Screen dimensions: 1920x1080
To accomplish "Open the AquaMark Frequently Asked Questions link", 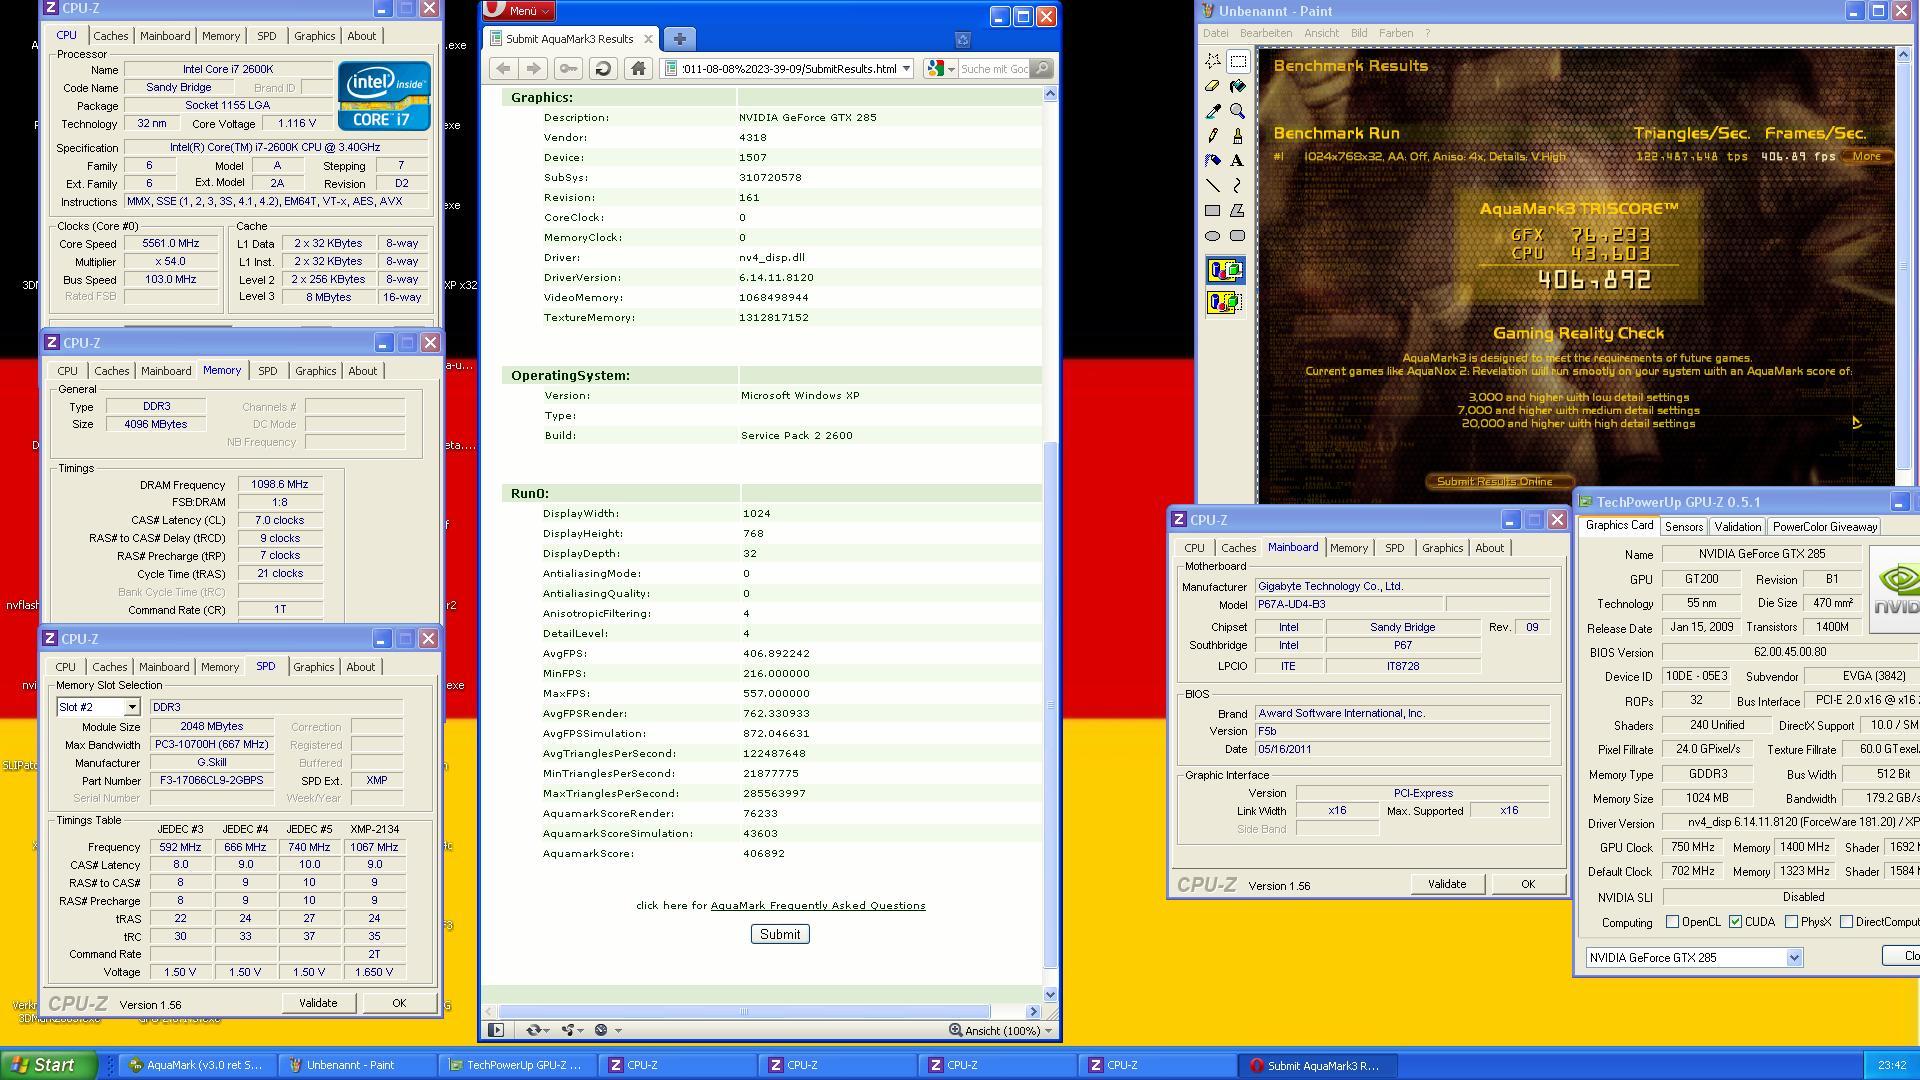I will click(818, 906).
